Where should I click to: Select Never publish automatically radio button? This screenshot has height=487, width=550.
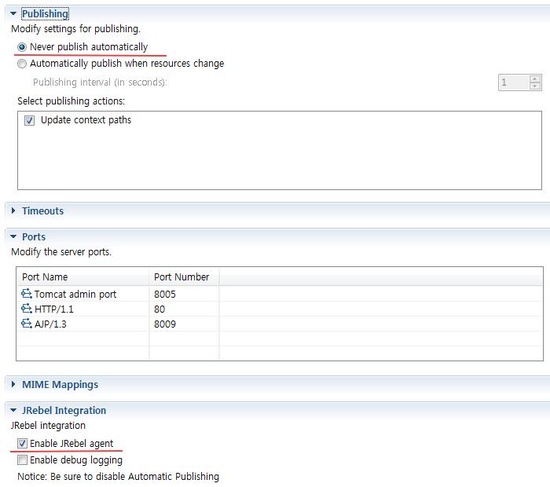tap(22, 47)
